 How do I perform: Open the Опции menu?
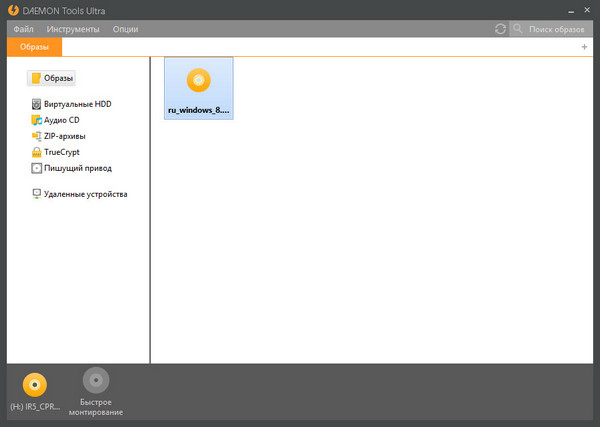point(125,29)
